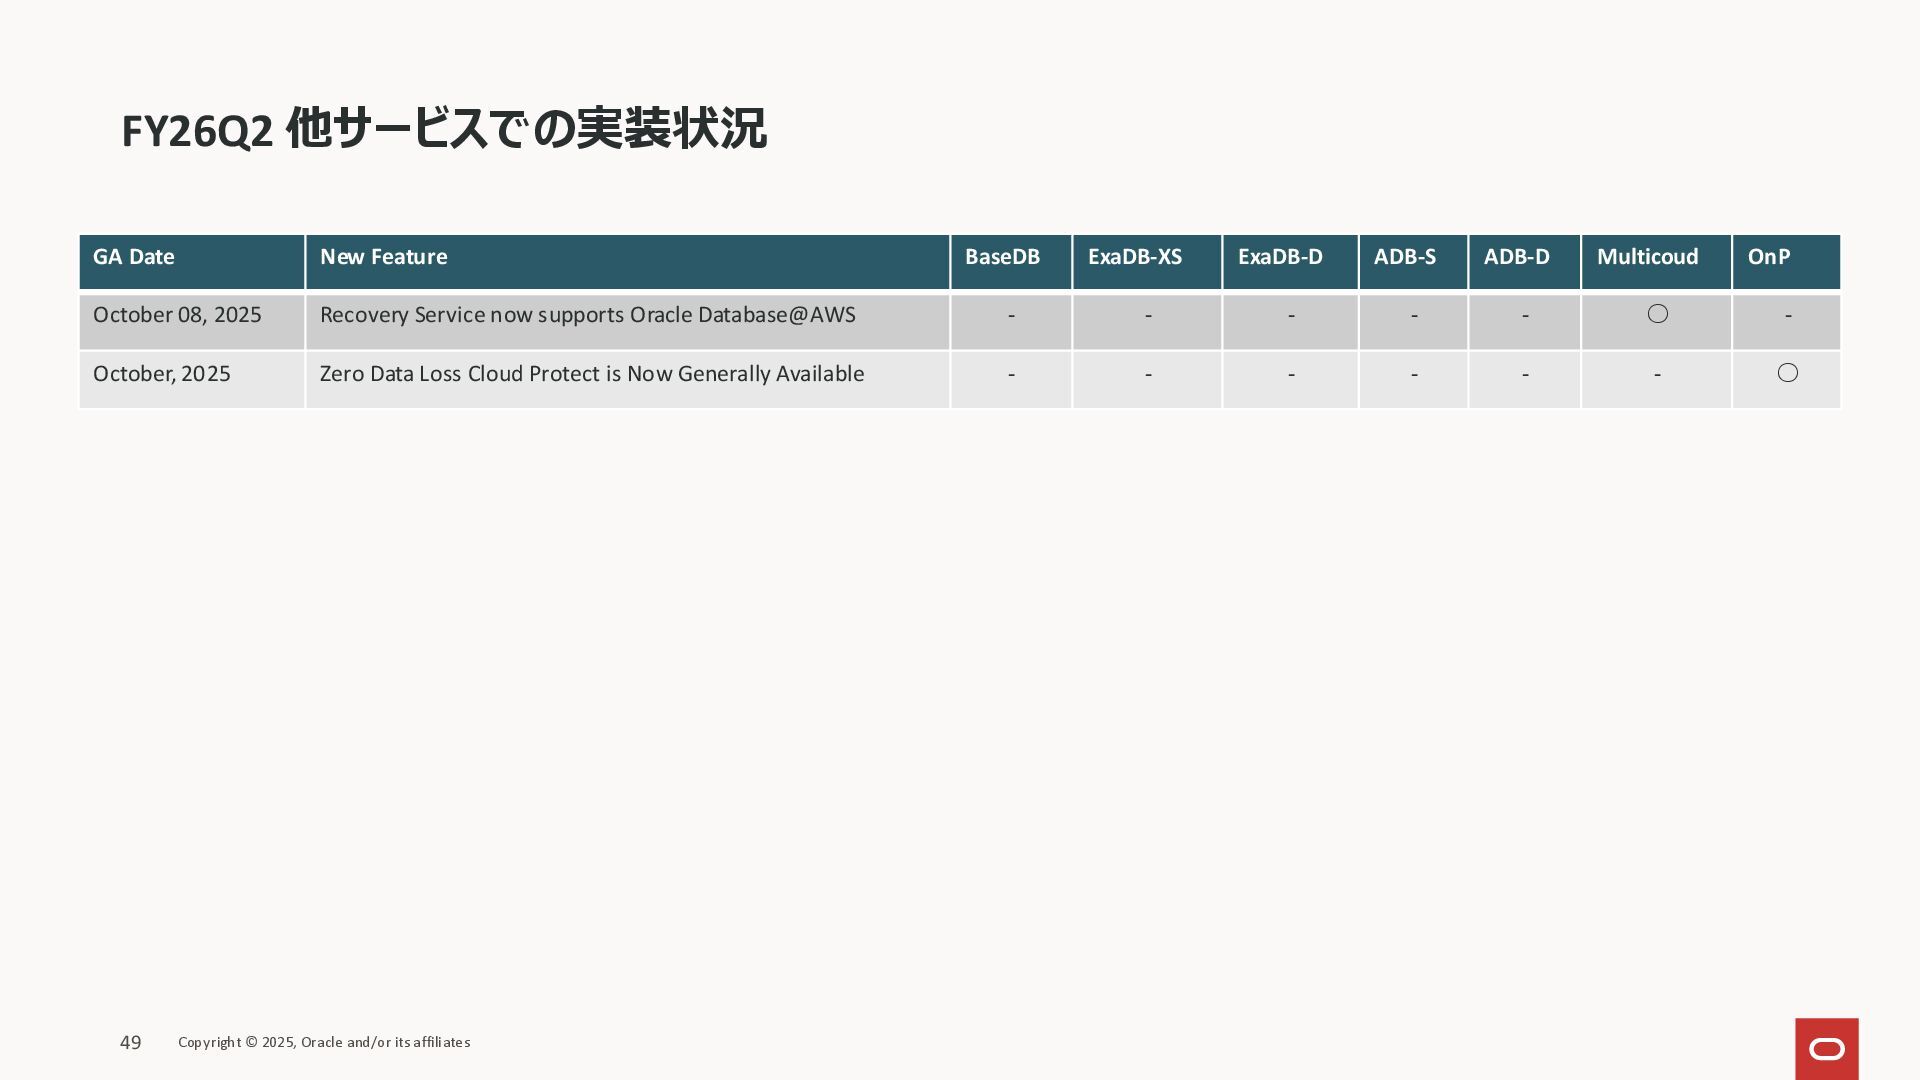This screenshot has height=1080, width=1920.
Task: Click the circle mark in the OnP column
Action: (x=1787, y=373)
